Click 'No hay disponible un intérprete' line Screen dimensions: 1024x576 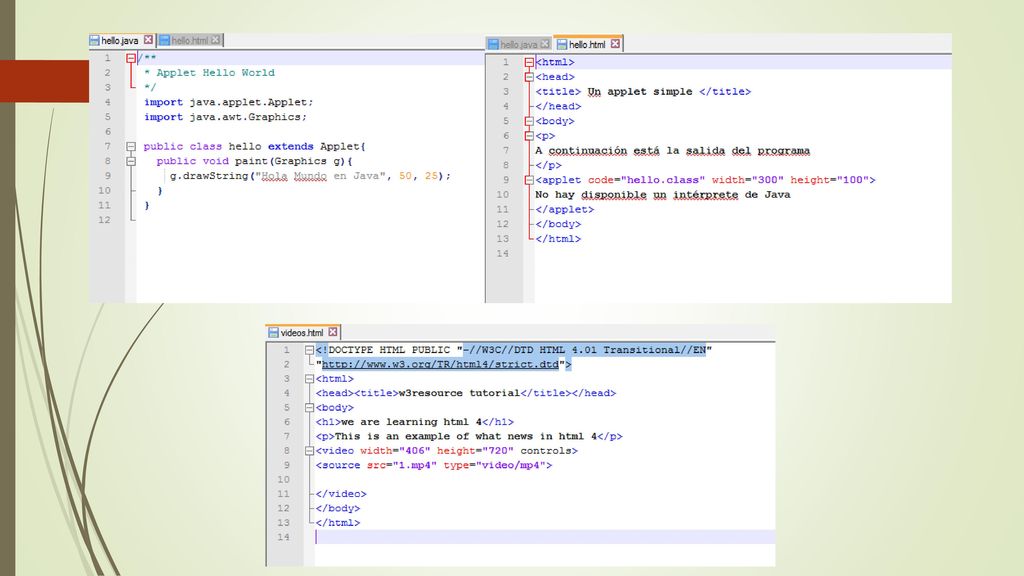663,195
